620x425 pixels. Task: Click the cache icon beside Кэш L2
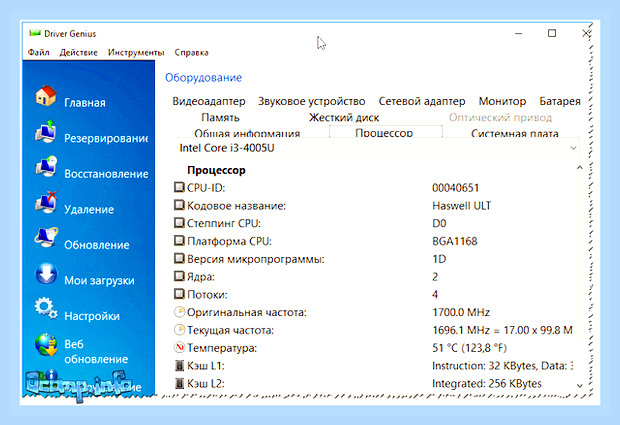[179, 383]
